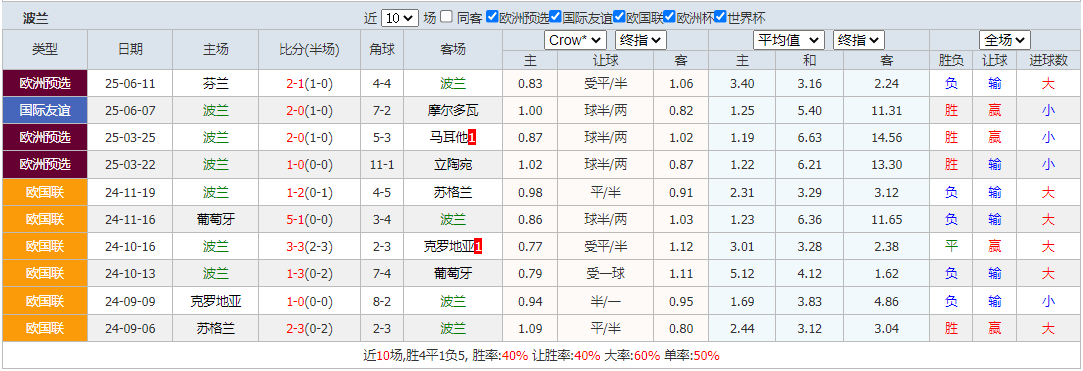Toggle the 同客 checkbox
This screenshot has width=1083, height=371.
click(447, 17)
